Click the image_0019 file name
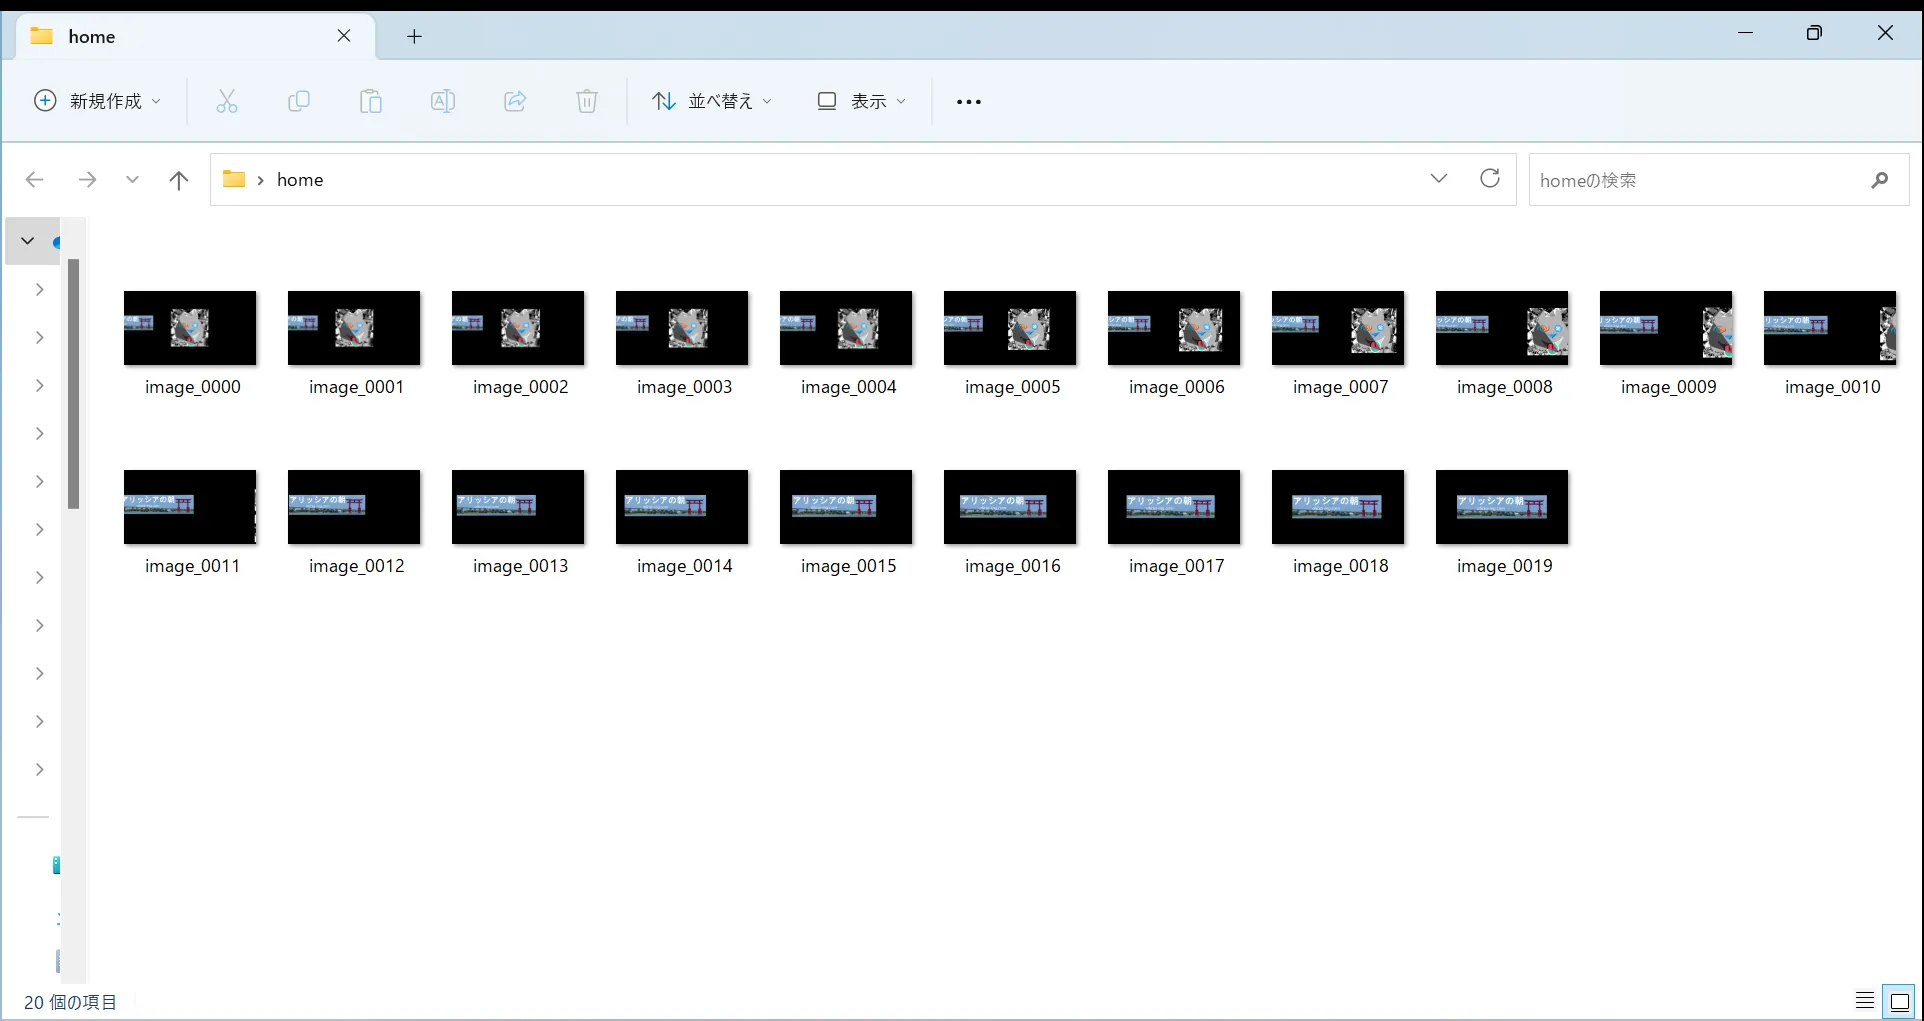The width and height of the screenshot is (1924, 1021). (1504, 566)
